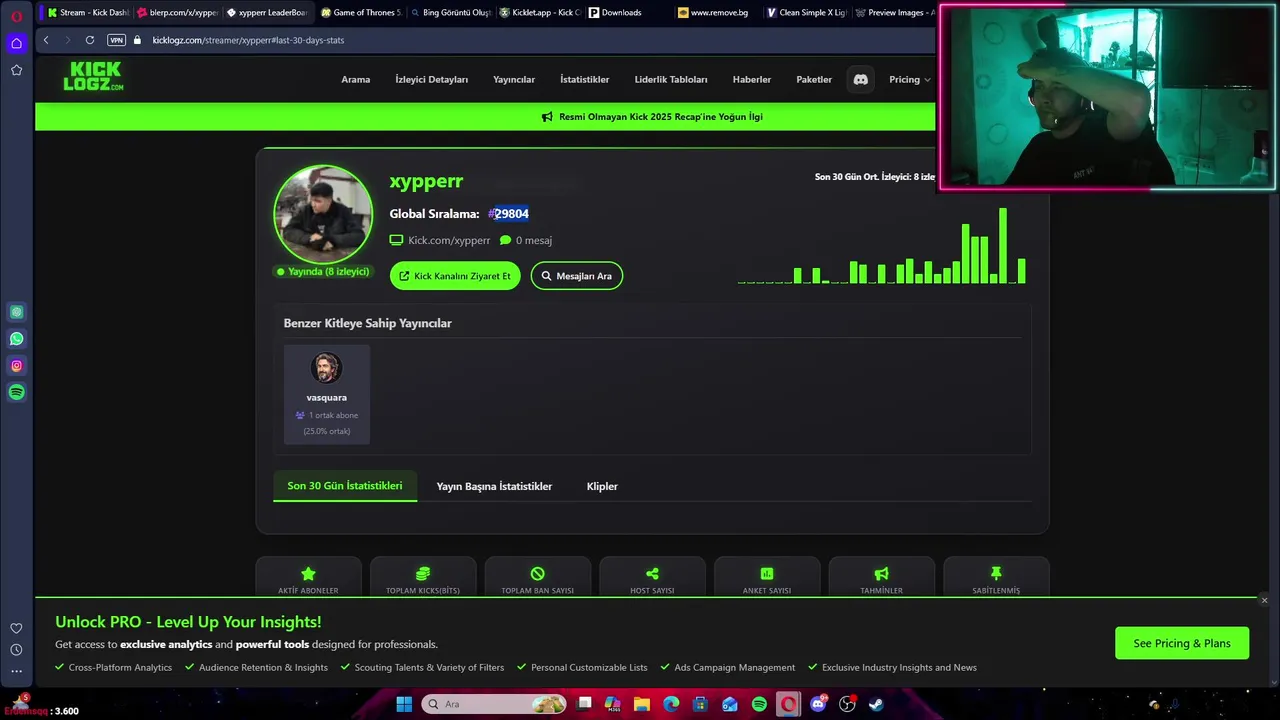Open File Explorer from the taskbar
The height and width of the screenshot is (720, 1280).
[641, 704]
